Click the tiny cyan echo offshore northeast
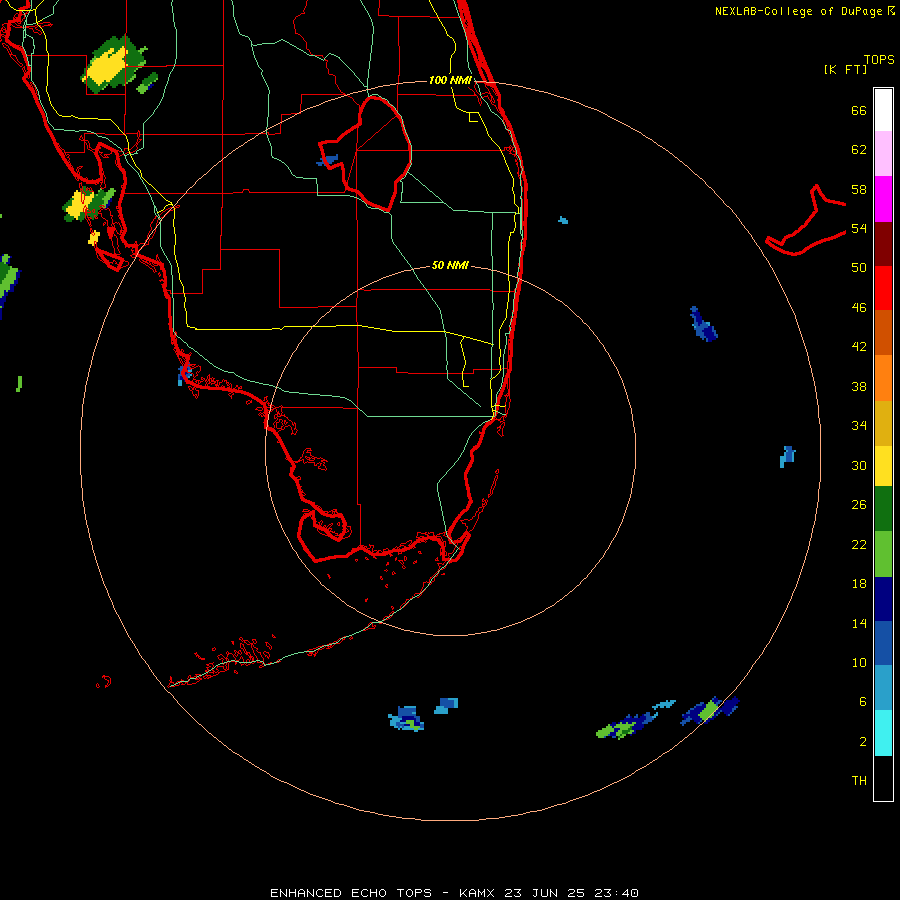Screen dimensions: 900x900 (x=563, y=220)
